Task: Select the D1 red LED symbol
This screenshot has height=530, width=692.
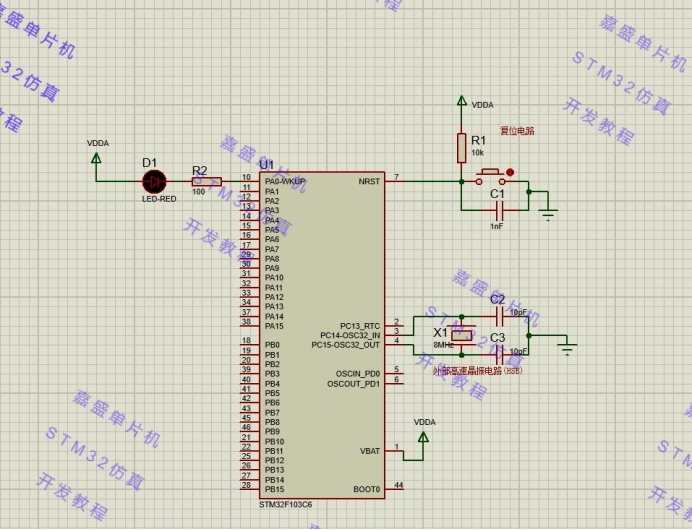Action: click(154, 182)
